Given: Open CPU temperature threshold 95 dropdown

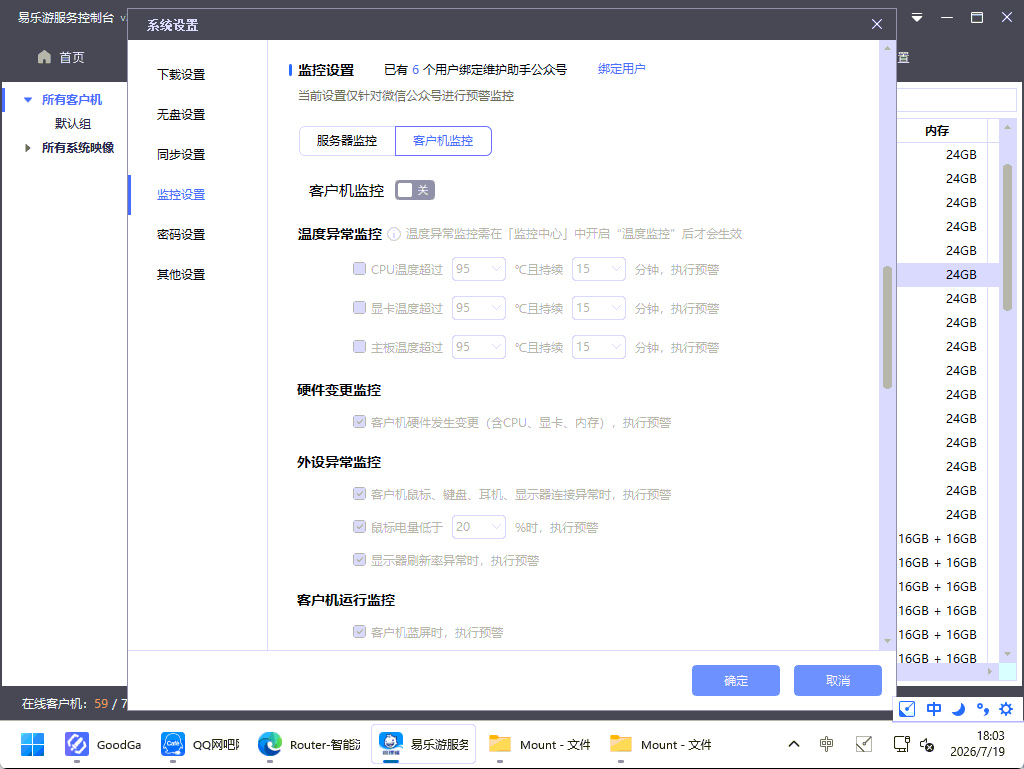Looking at the screenshot, I should point(479,269).
